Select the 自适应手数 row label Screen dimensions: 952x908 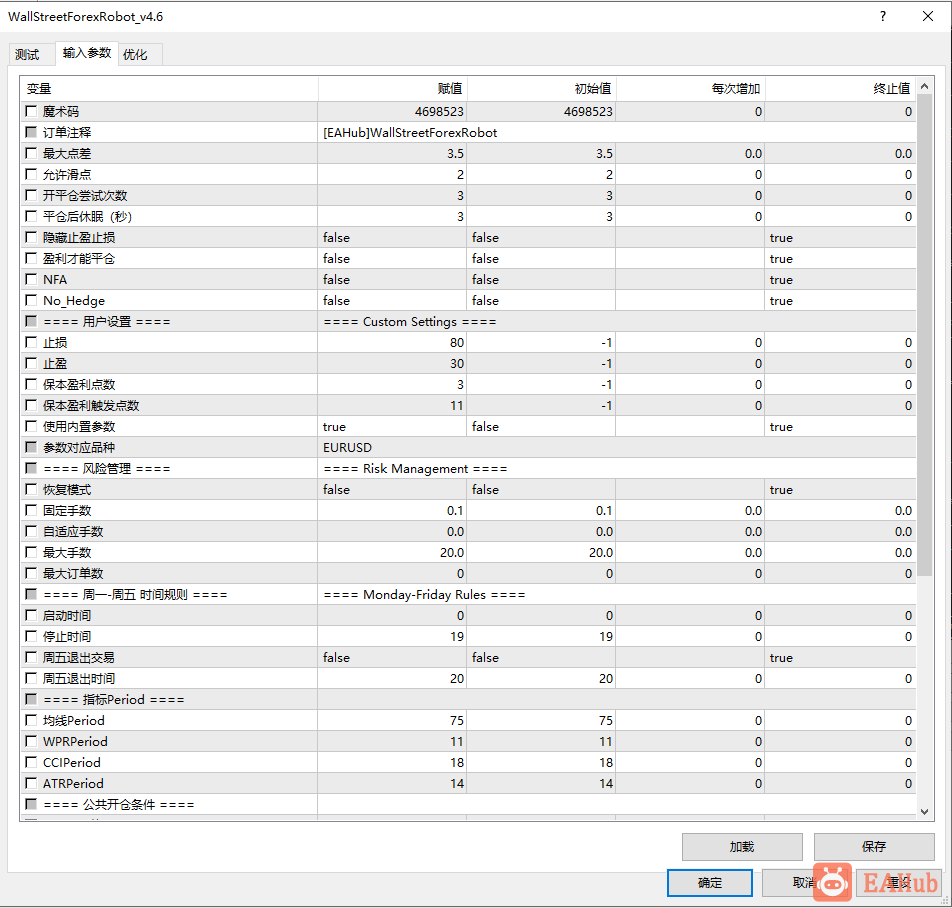click(73, 532)
